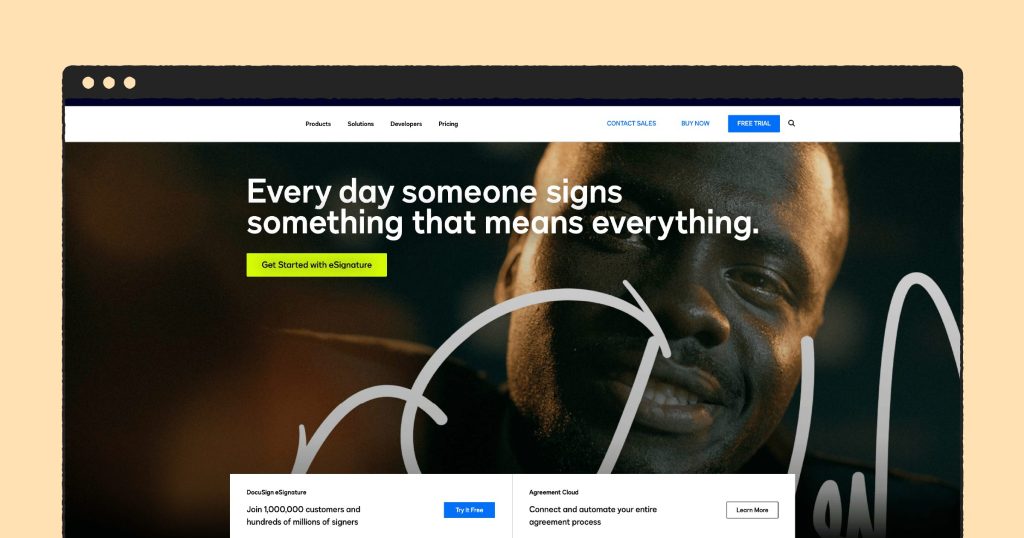Viewport: 1024px width, 538px height.
Task: Select the DocuSign eSignature card heading
Action: pyautogui.click(x=276, y=492)
